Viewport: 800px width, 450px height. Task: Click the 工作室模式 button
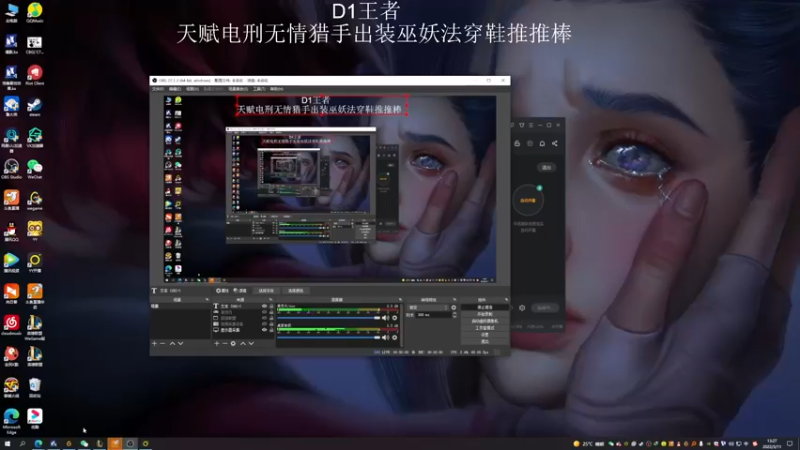[485, 328]
